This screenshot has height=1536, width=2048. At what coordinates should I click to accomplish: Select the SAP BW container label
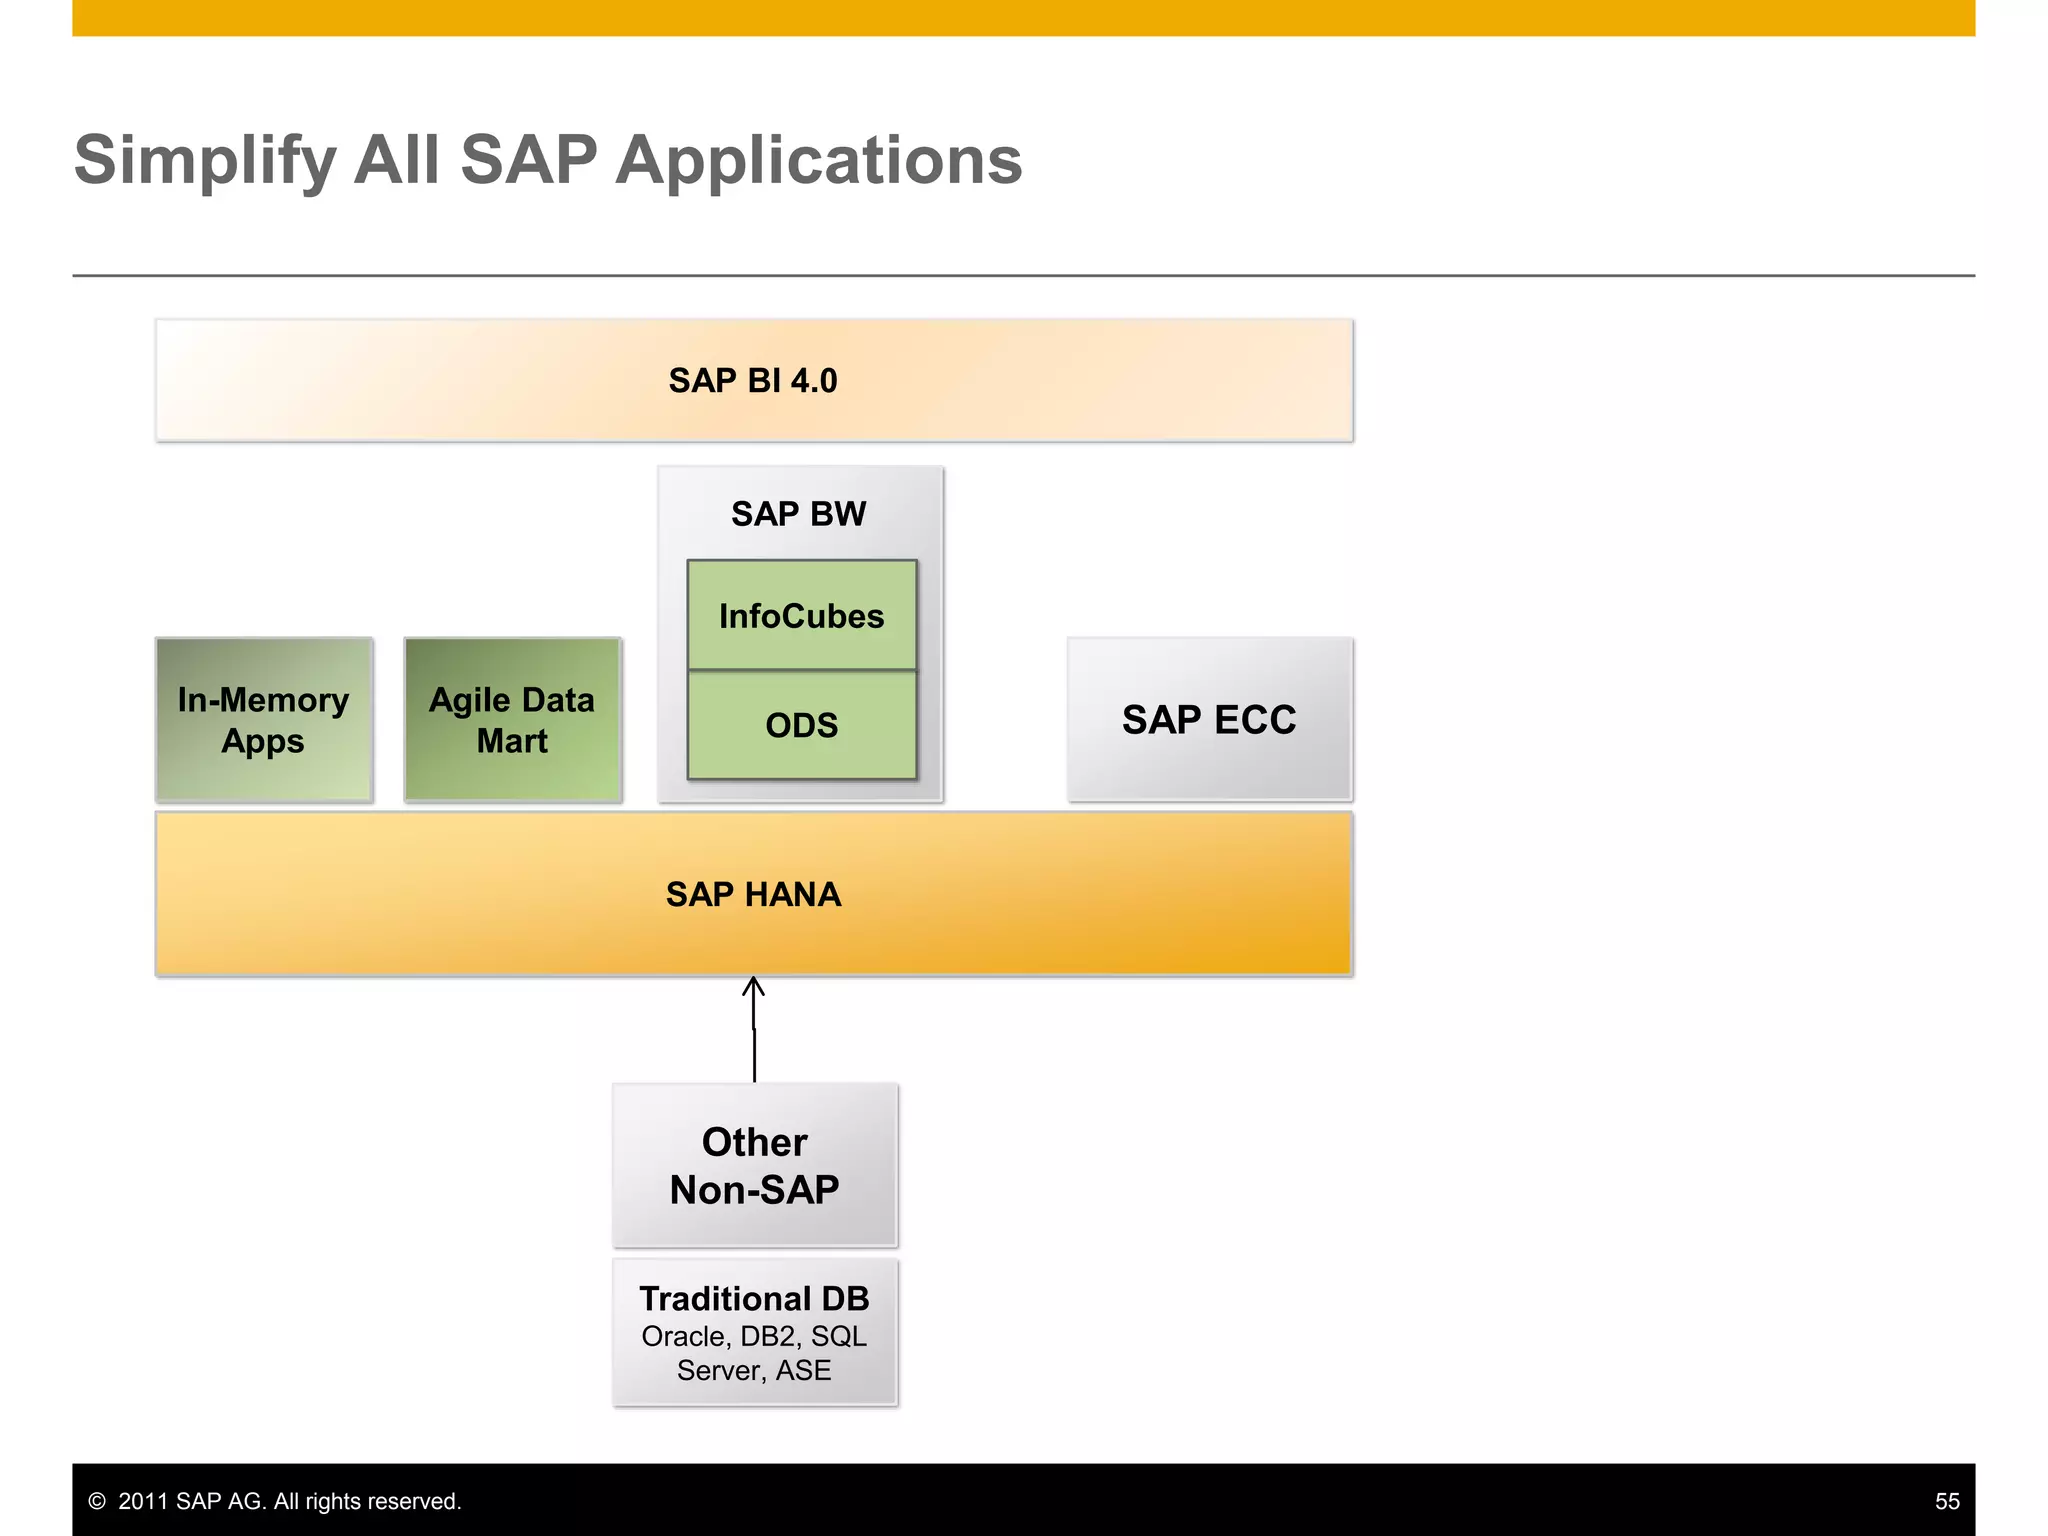pyautogui.click(x=798, y=514)
